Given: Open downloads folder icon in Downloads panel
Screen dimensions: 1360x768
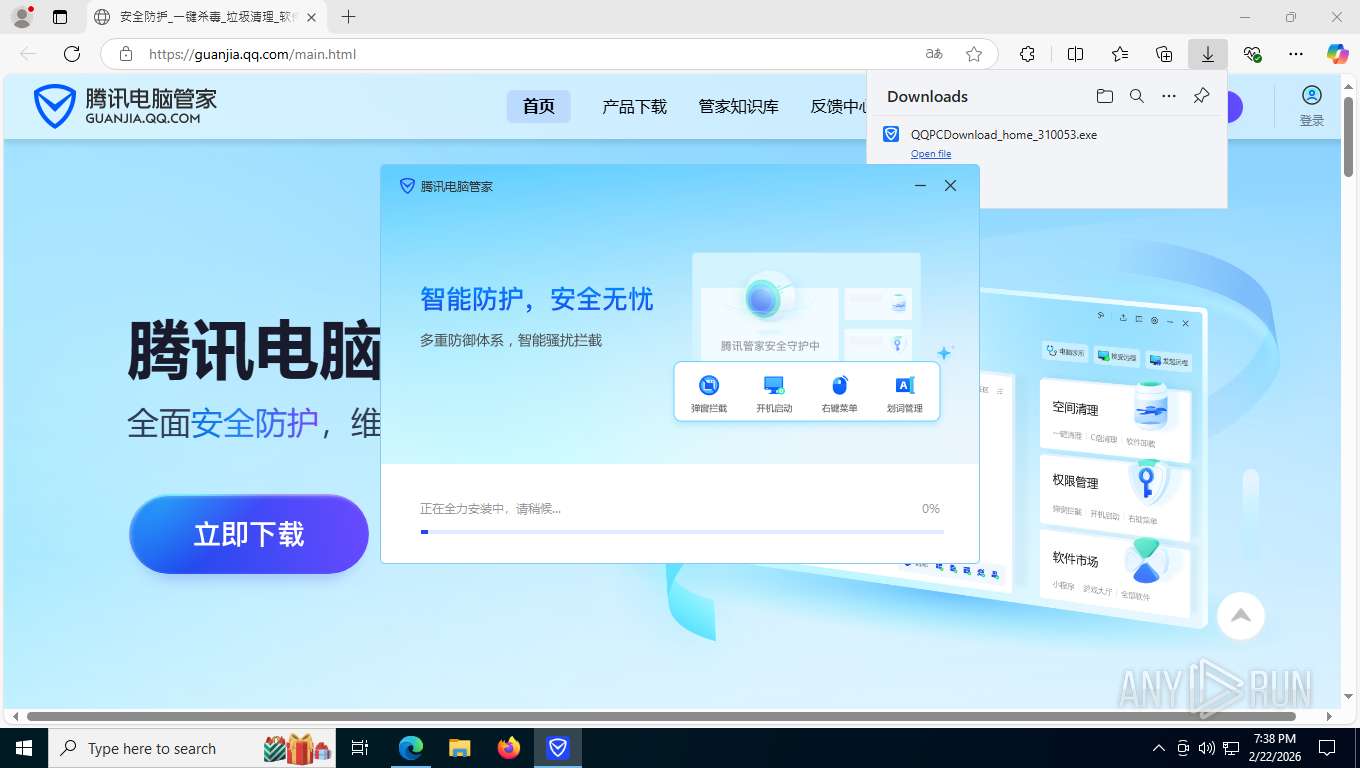Looking at the screenshot, I should coord(1104,96).
